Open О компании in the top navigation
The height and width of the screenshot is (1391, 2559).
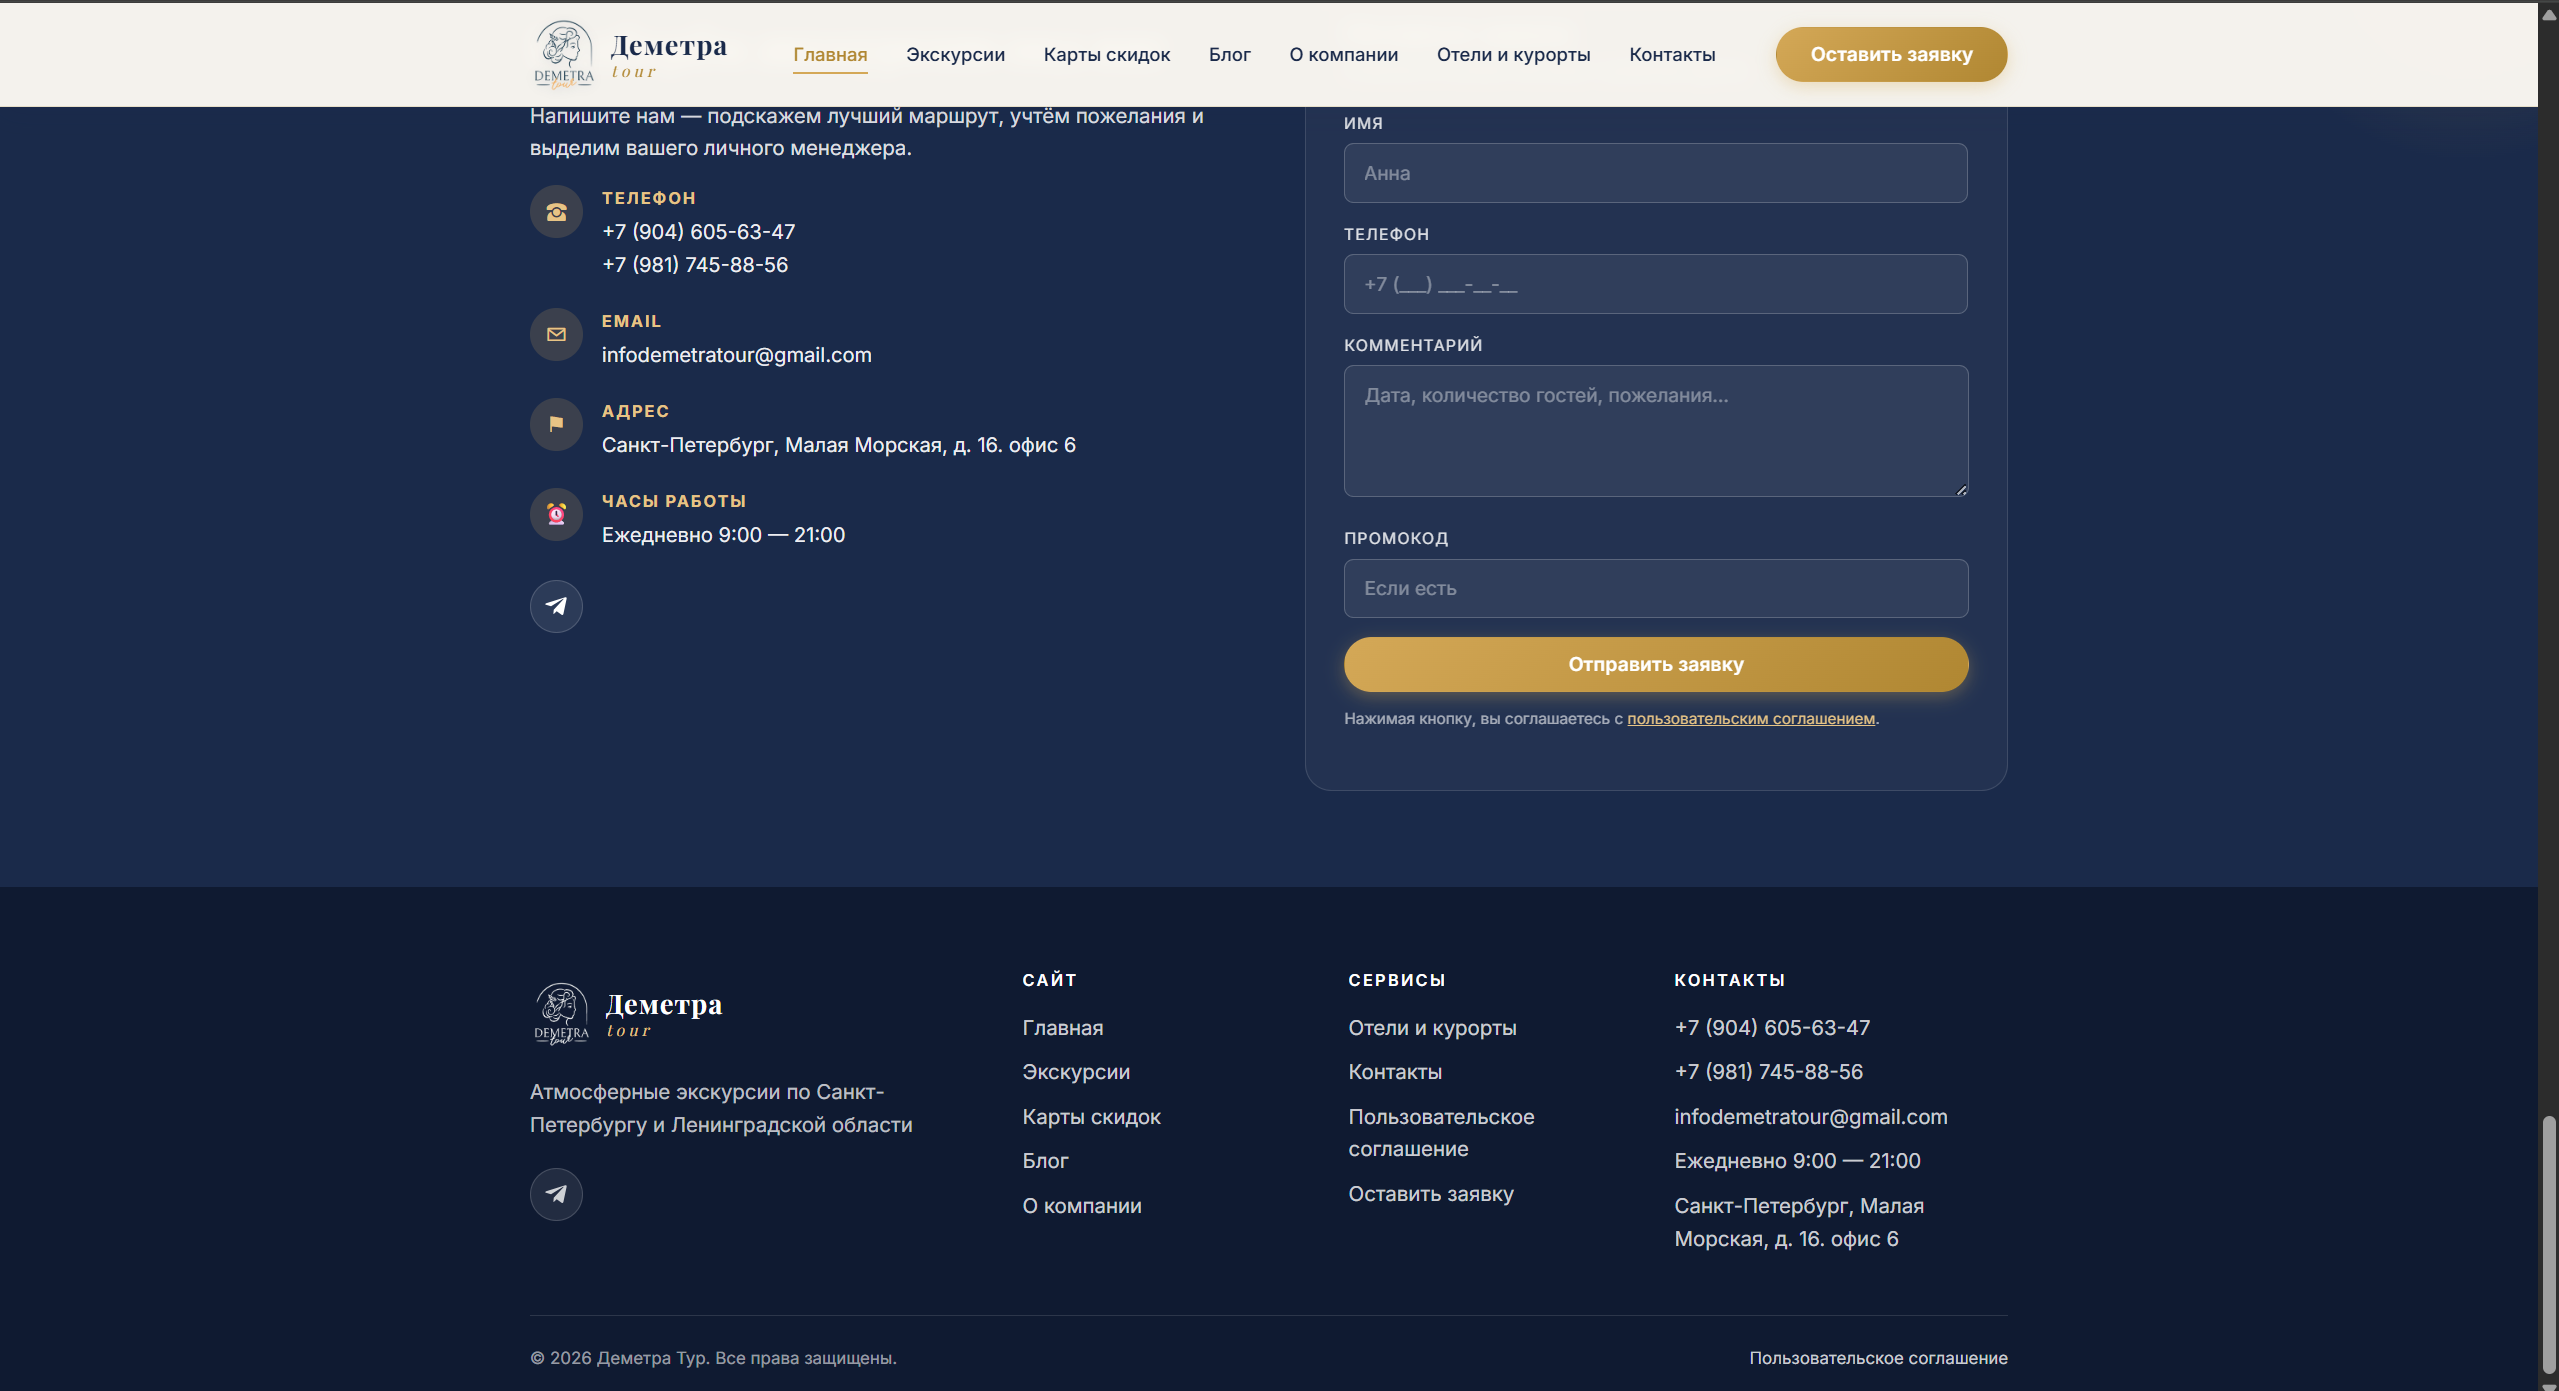coord(1343,55)
